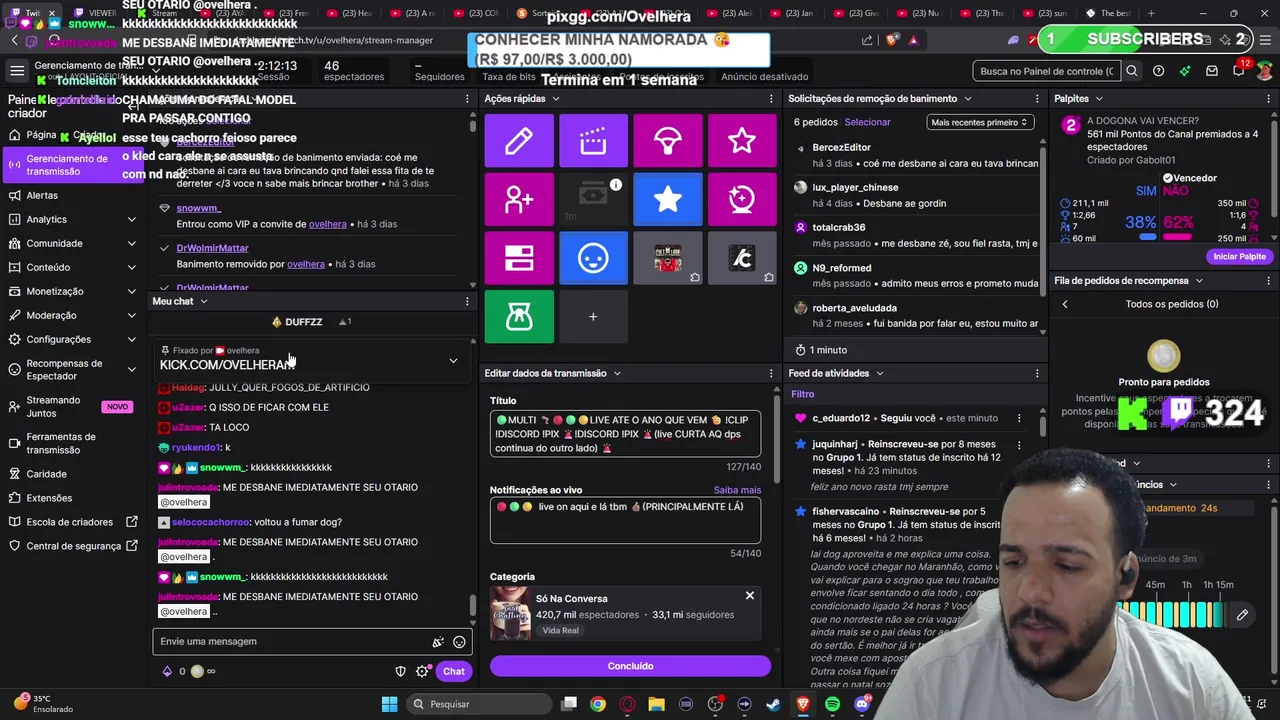Click the Chat send button
Viewport: 1280px width, 720px height.
tap(453, 671)
